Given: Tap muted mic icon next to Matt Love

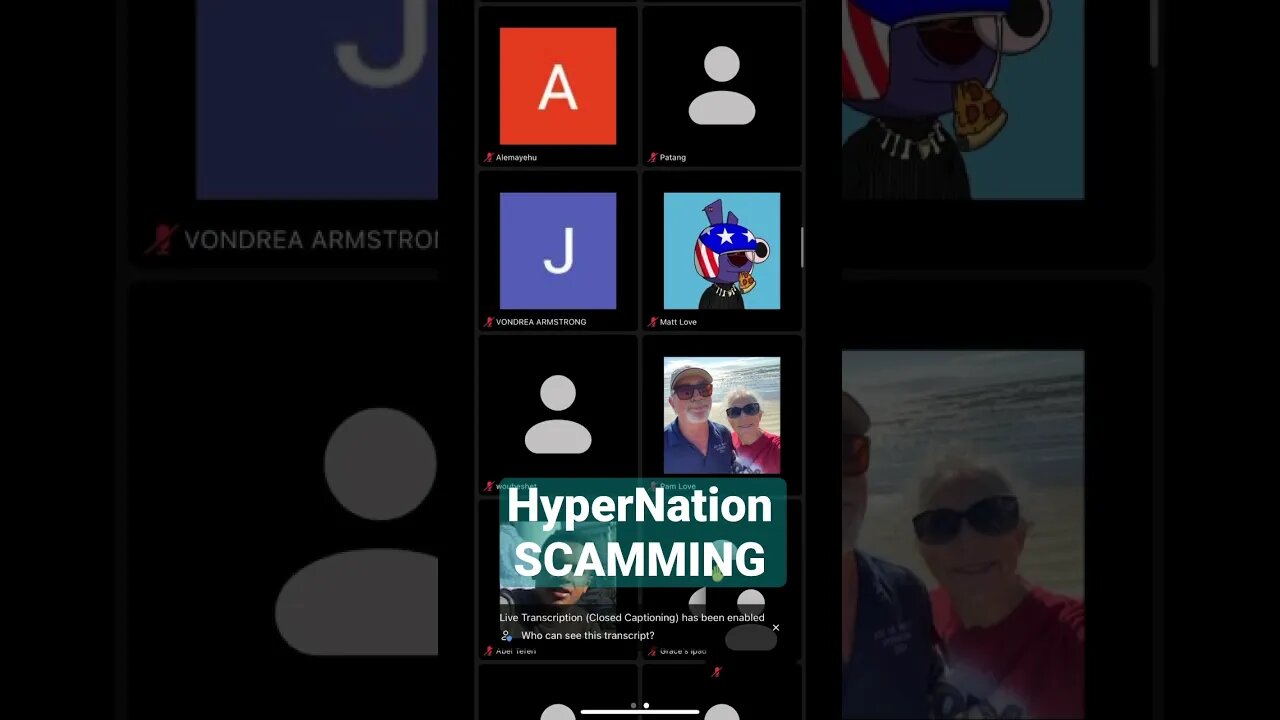Looking at the screenshot, I should click(x=653, y=322).
